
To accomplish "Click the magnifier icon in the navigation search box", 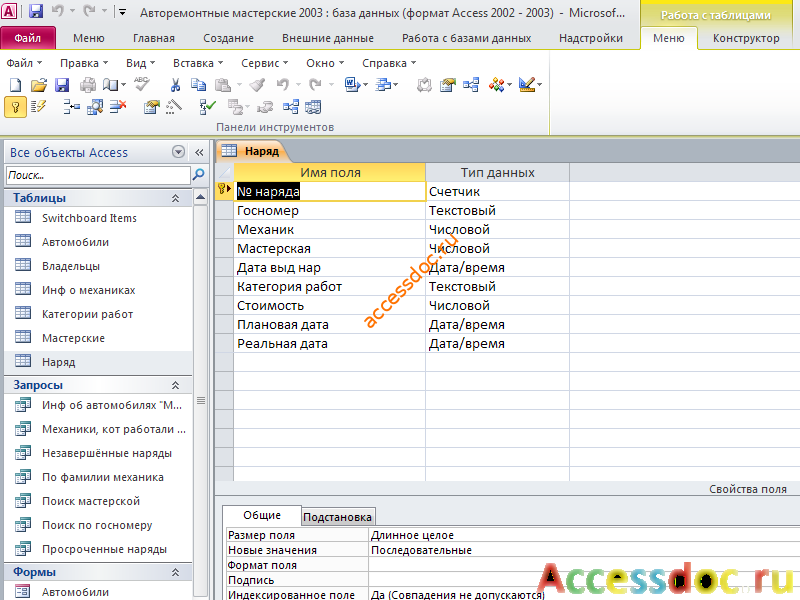I will click(x=198, y=174).
